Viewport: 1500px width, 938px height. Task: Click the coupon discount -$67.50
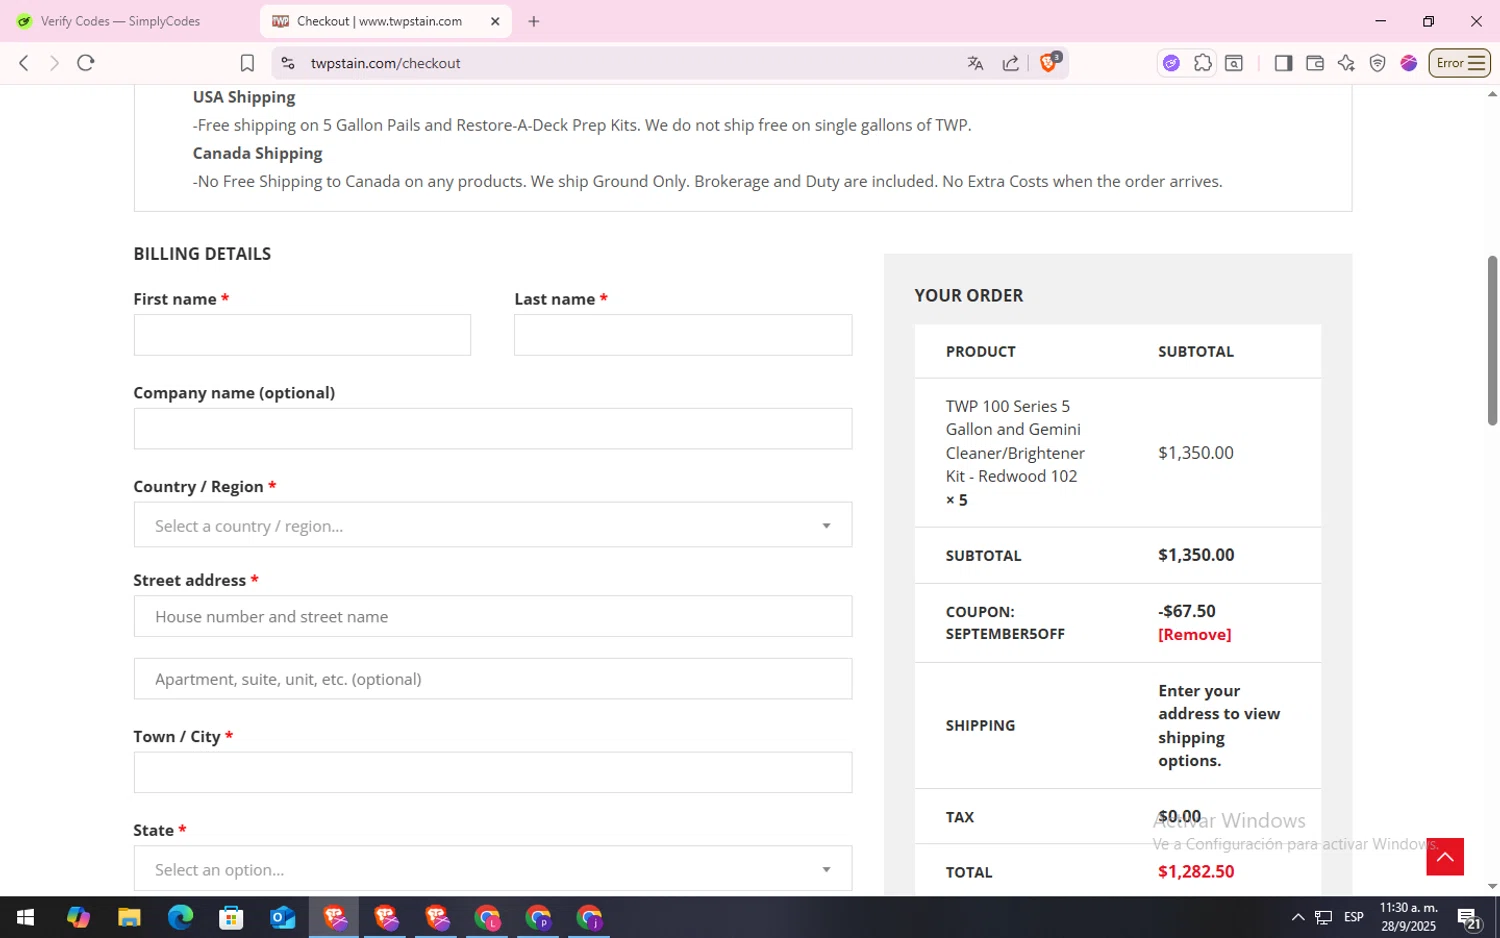1187,610
